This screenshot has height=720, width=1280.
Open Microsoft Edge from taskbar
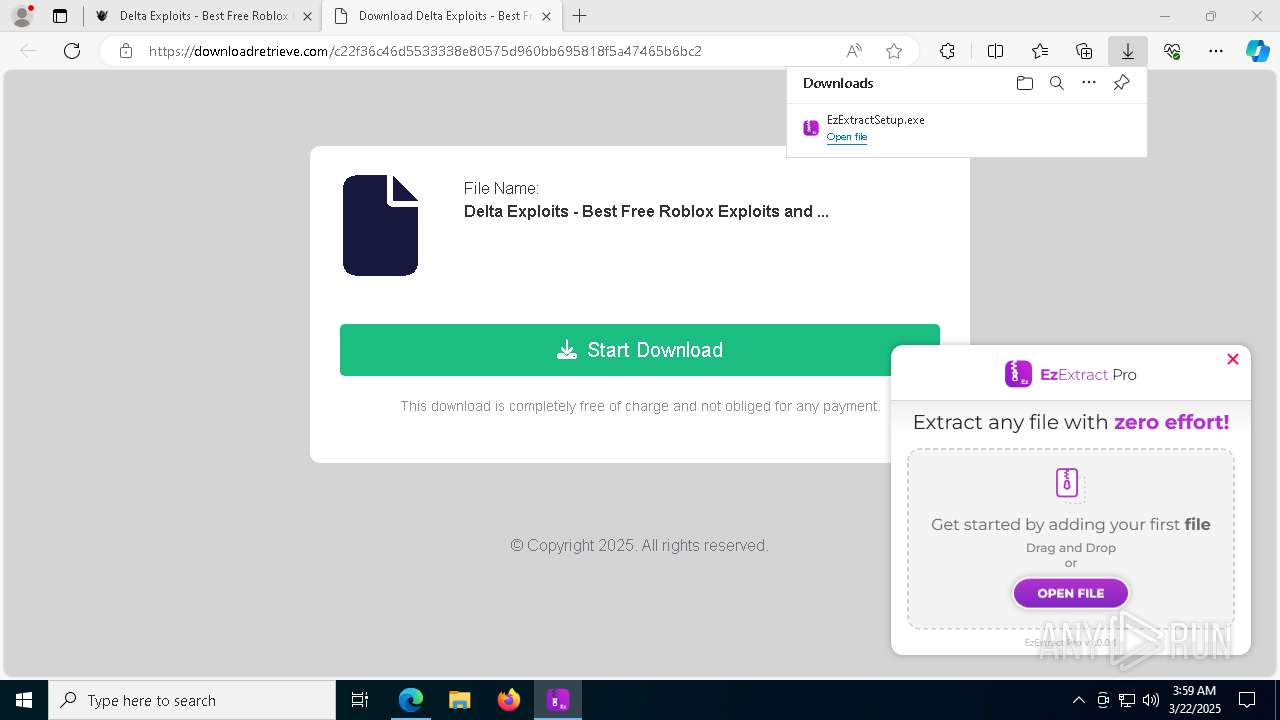[411, 700]
